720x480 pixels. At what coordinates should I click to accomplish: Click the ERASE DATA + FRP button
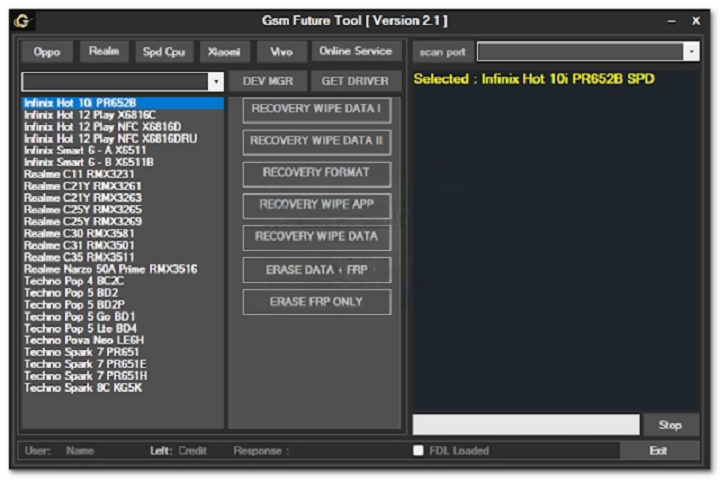(x=316, y=270)
